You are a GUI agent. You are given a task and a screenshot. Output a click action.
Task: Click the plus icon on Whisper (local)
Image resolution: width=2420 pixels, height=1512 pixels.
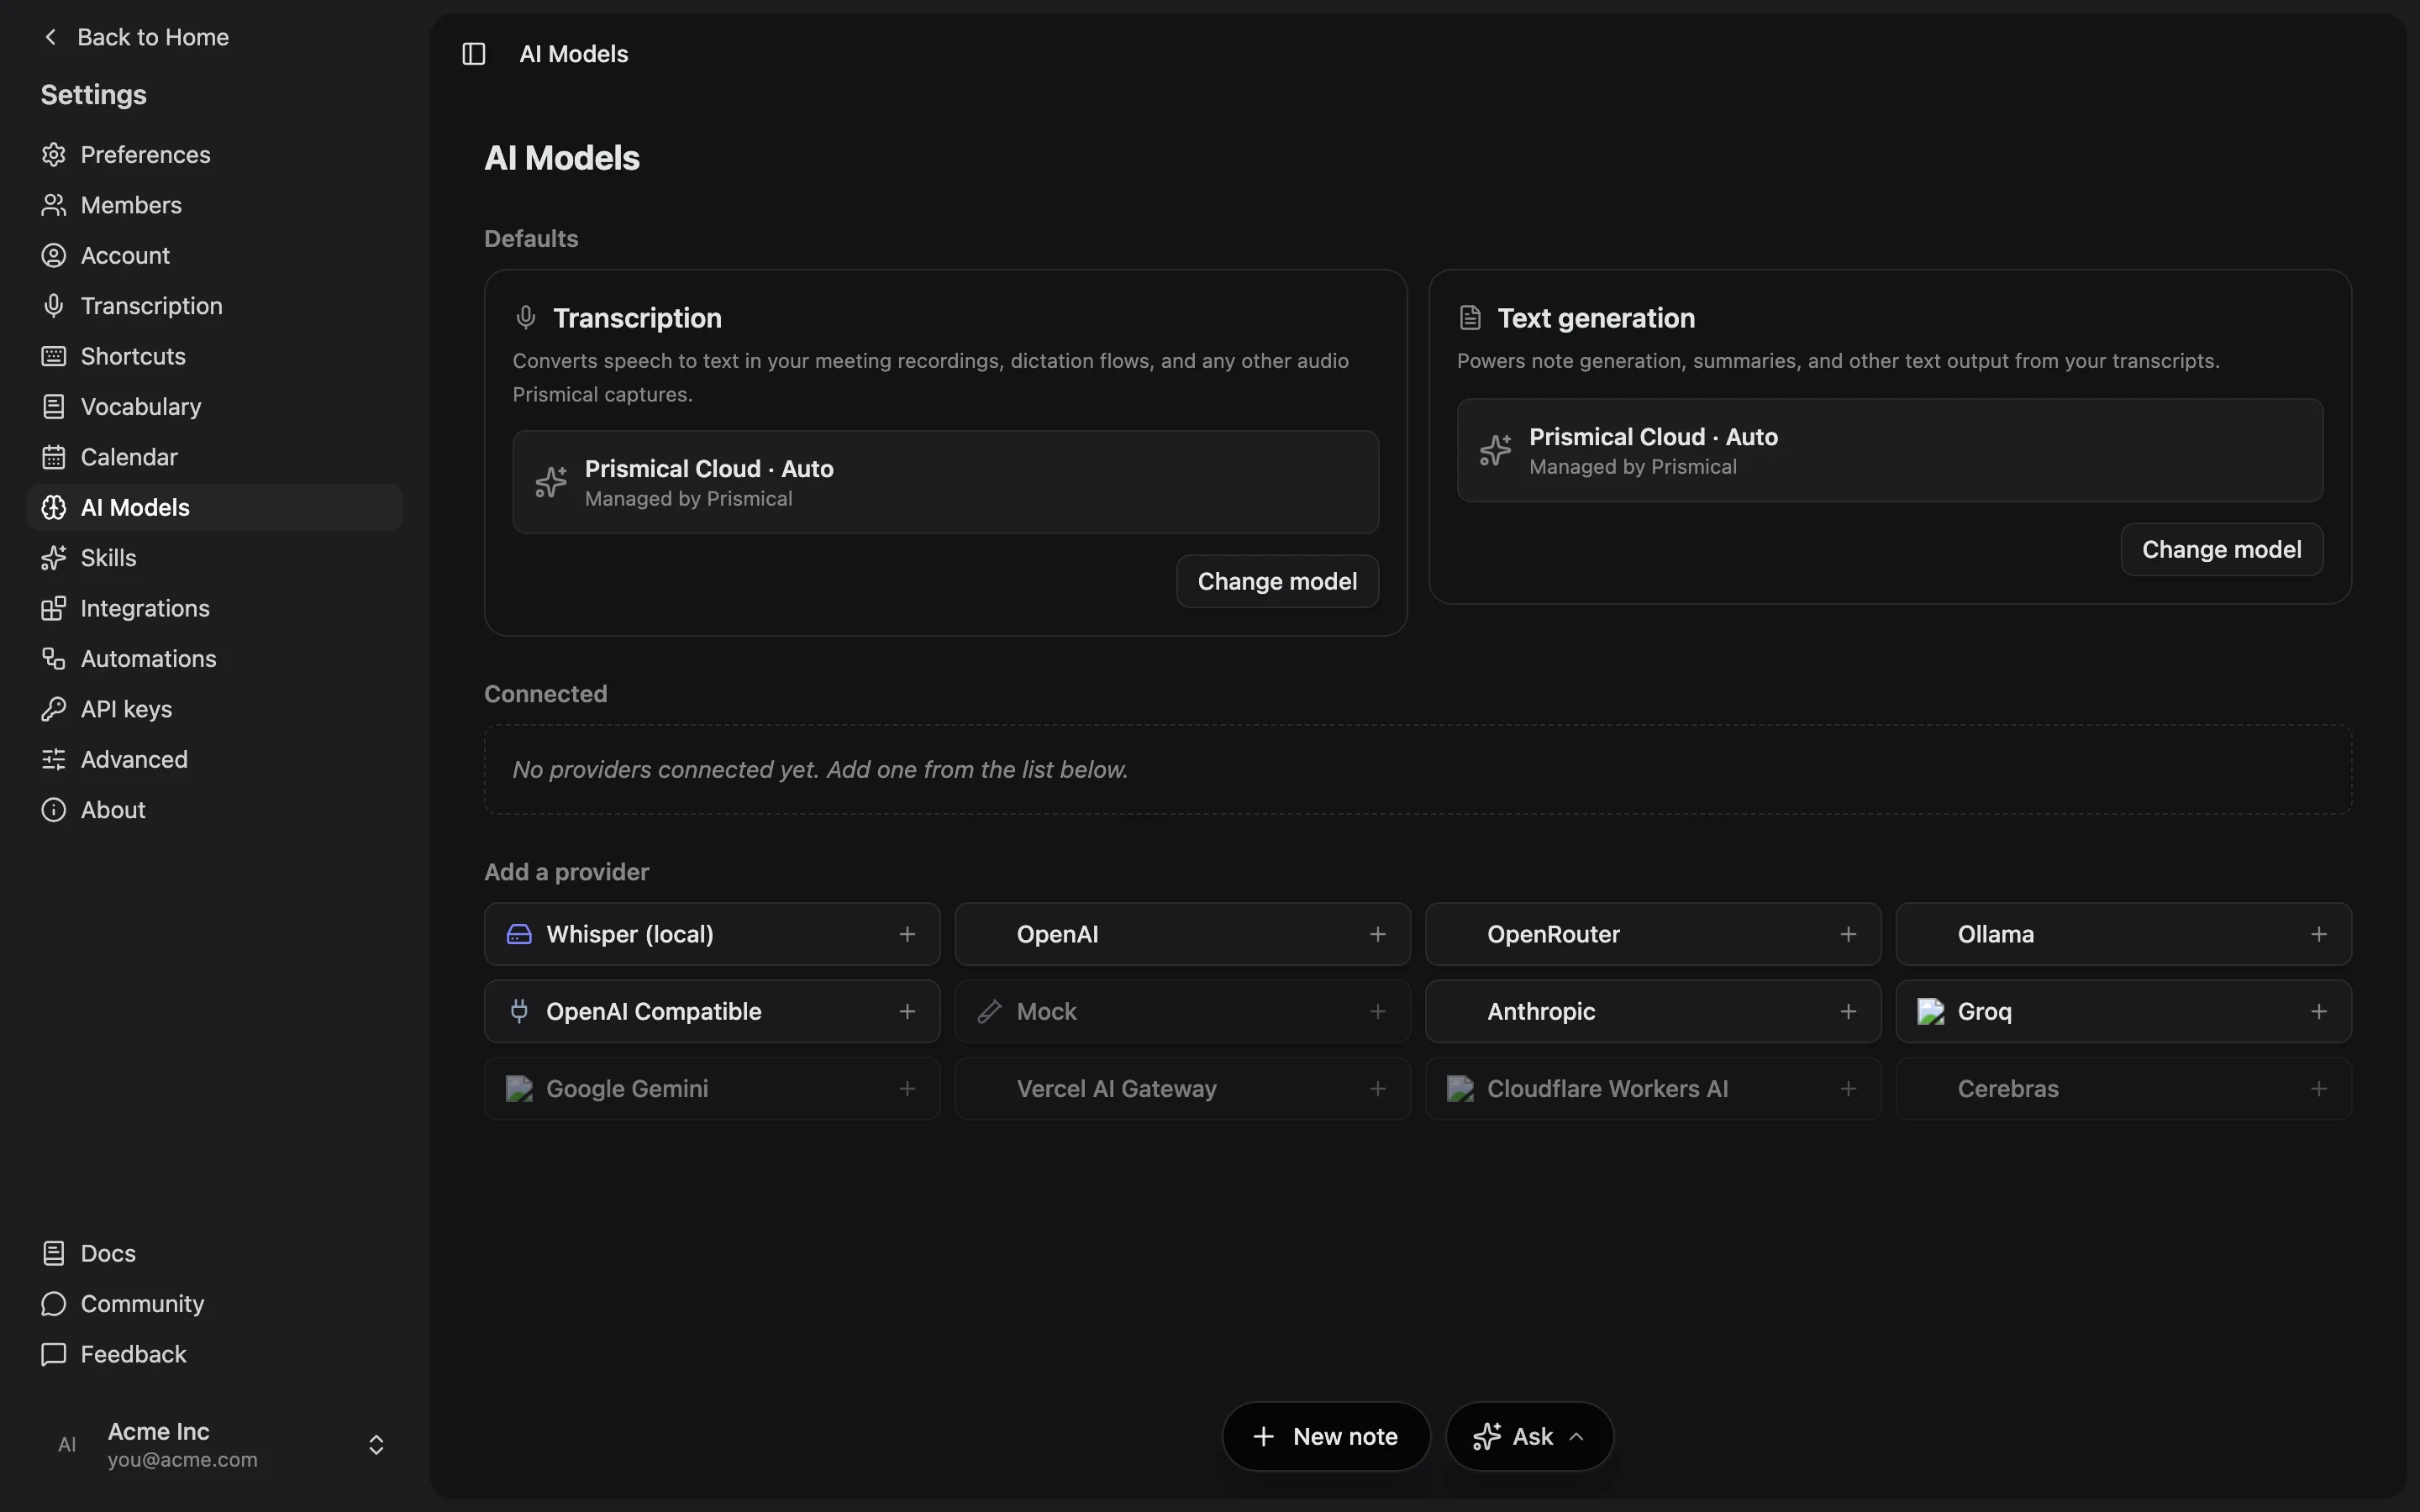point(907,934)
